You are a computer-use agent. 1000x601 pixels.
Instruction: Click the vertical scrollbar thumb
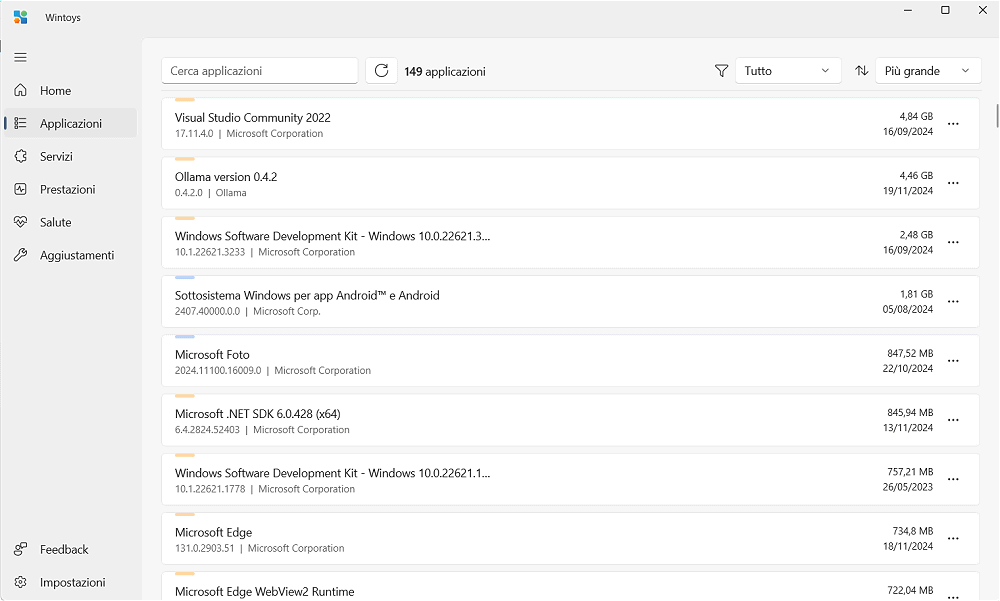[x=997, y=116]
